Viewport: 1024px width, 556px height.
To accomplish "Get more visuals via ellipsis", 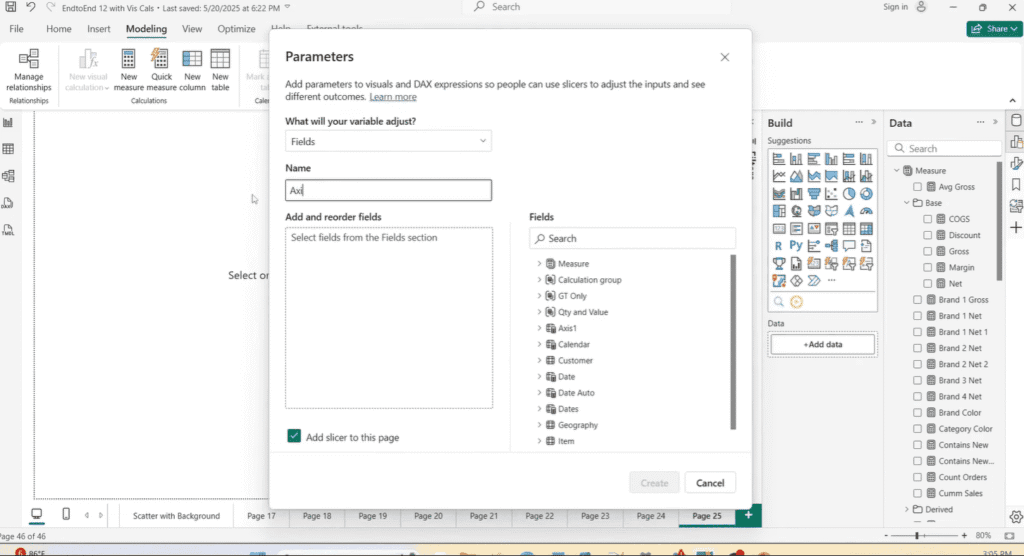I will [831, 281].
